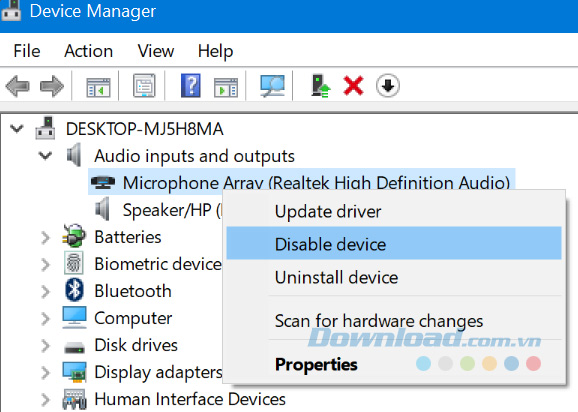The image size is (578, 412).
Task: Click the Microphone Array device icon
Action: (x=103, y=182)
